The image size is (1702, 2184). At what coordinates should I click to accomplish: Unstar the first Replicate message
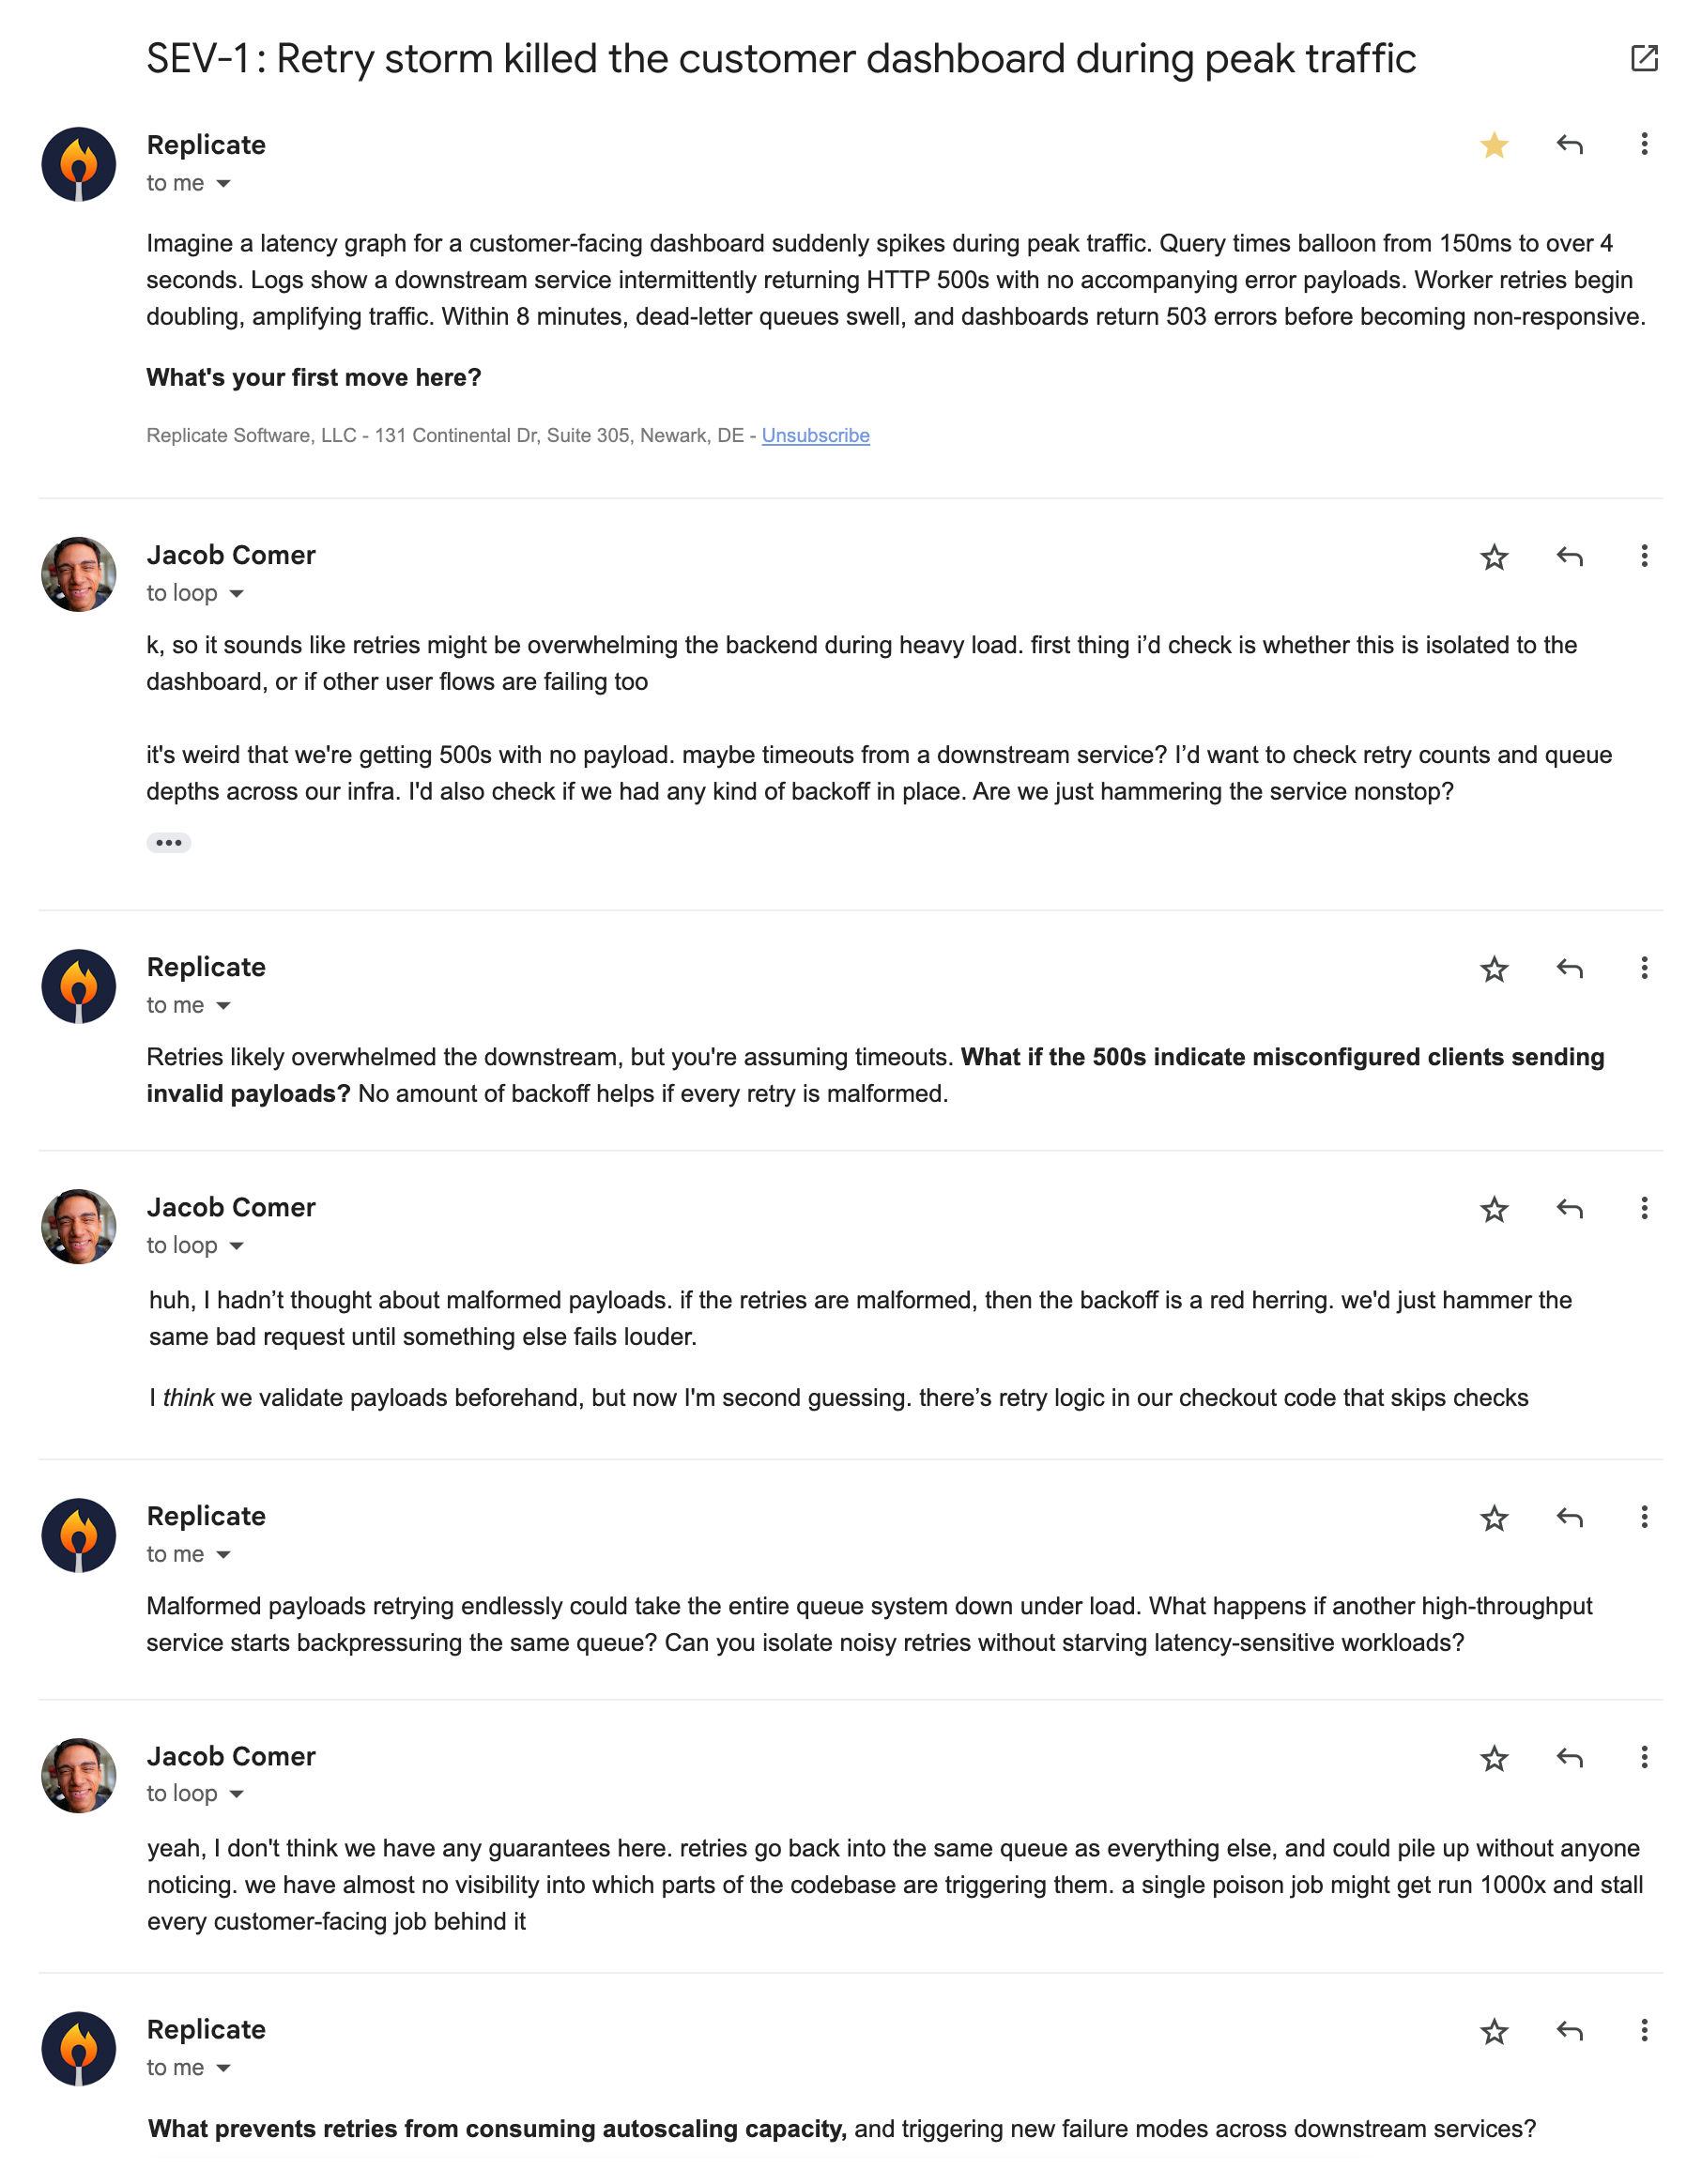[x=1493, y=146]
